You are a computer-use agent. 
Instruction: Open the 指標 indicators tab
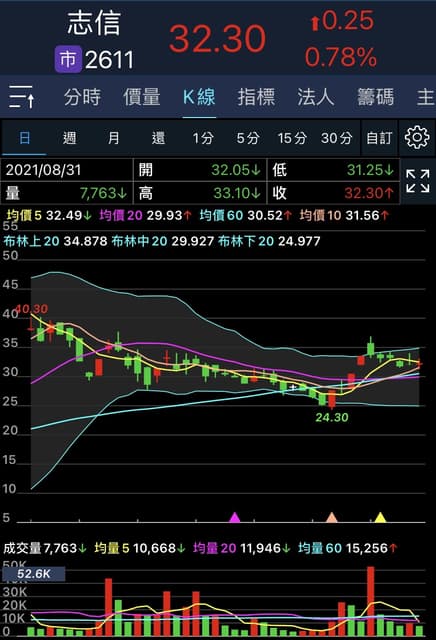pos(256,97)
